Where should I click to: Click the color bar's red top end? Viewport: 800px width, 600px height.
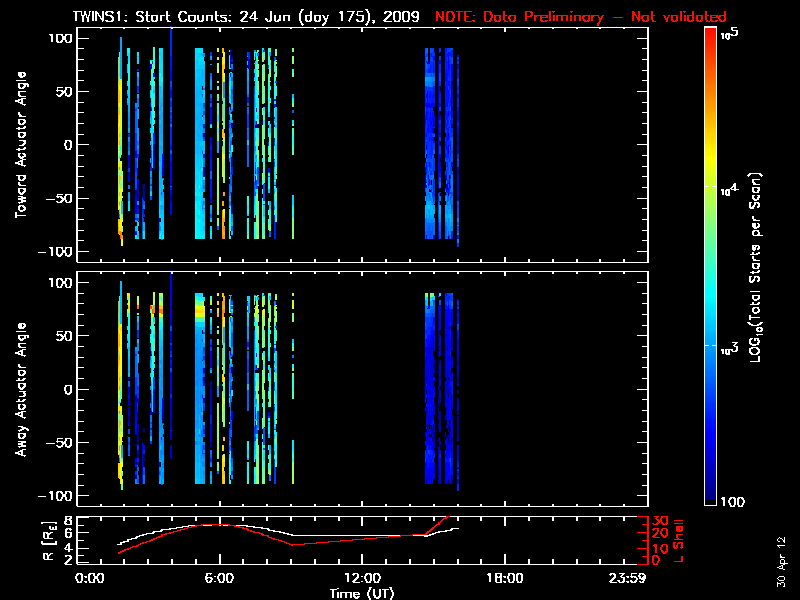click(x=711, y=35)
